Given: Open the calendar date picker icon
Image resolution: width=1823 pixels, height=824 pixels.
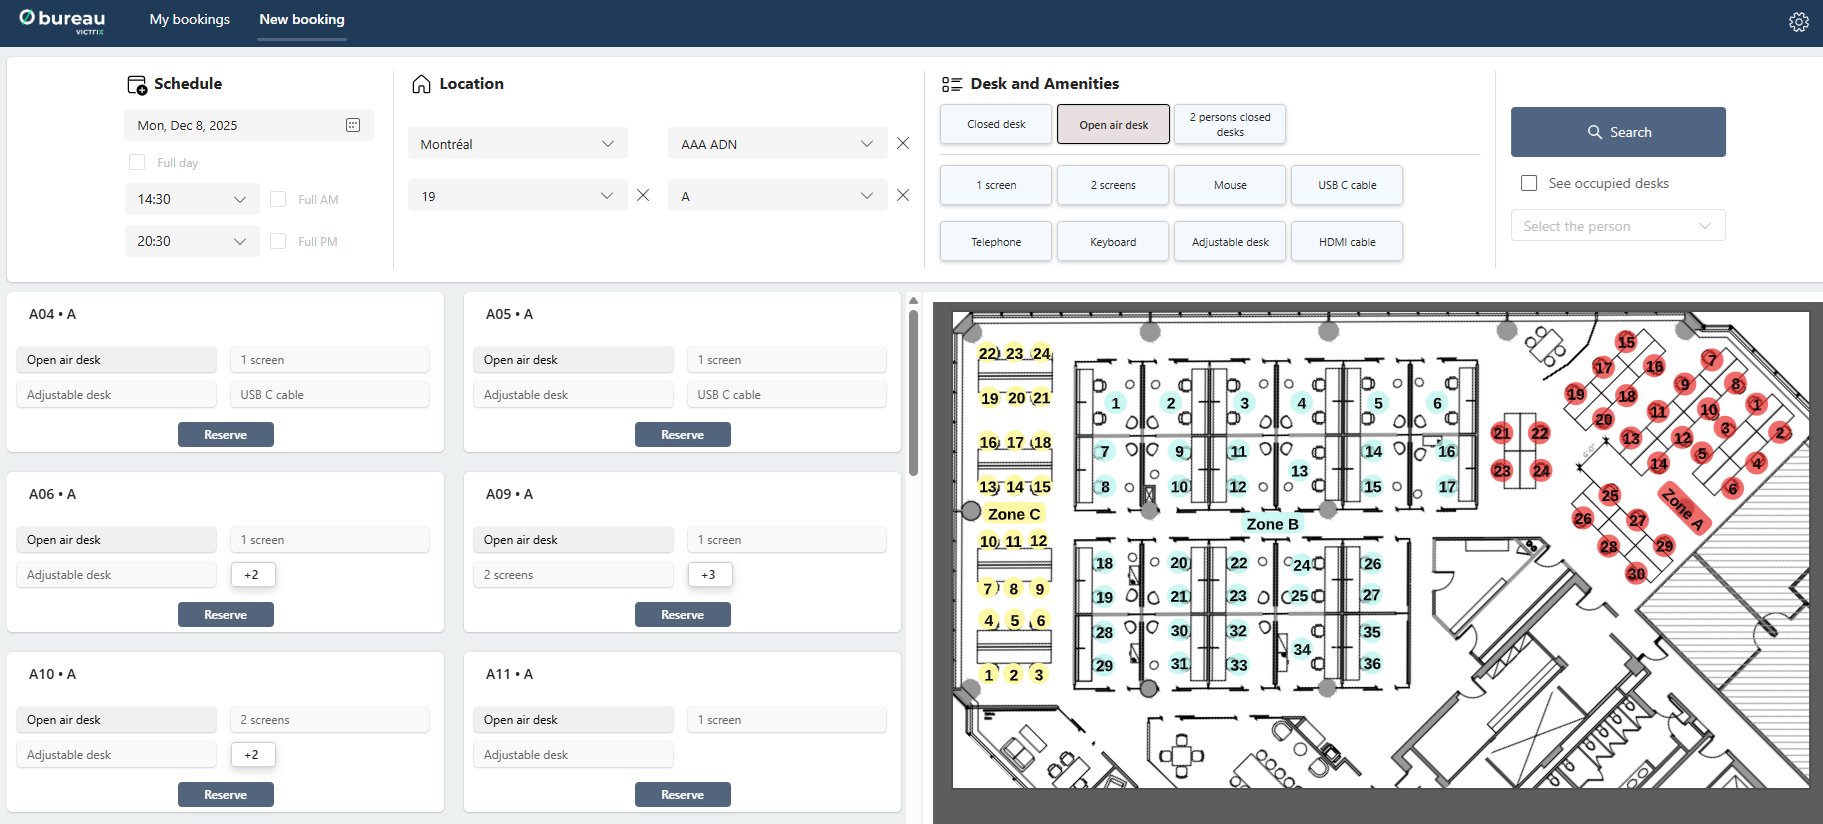Looking at the screenshot, I should pyautogui.click(x=353, y=125).
